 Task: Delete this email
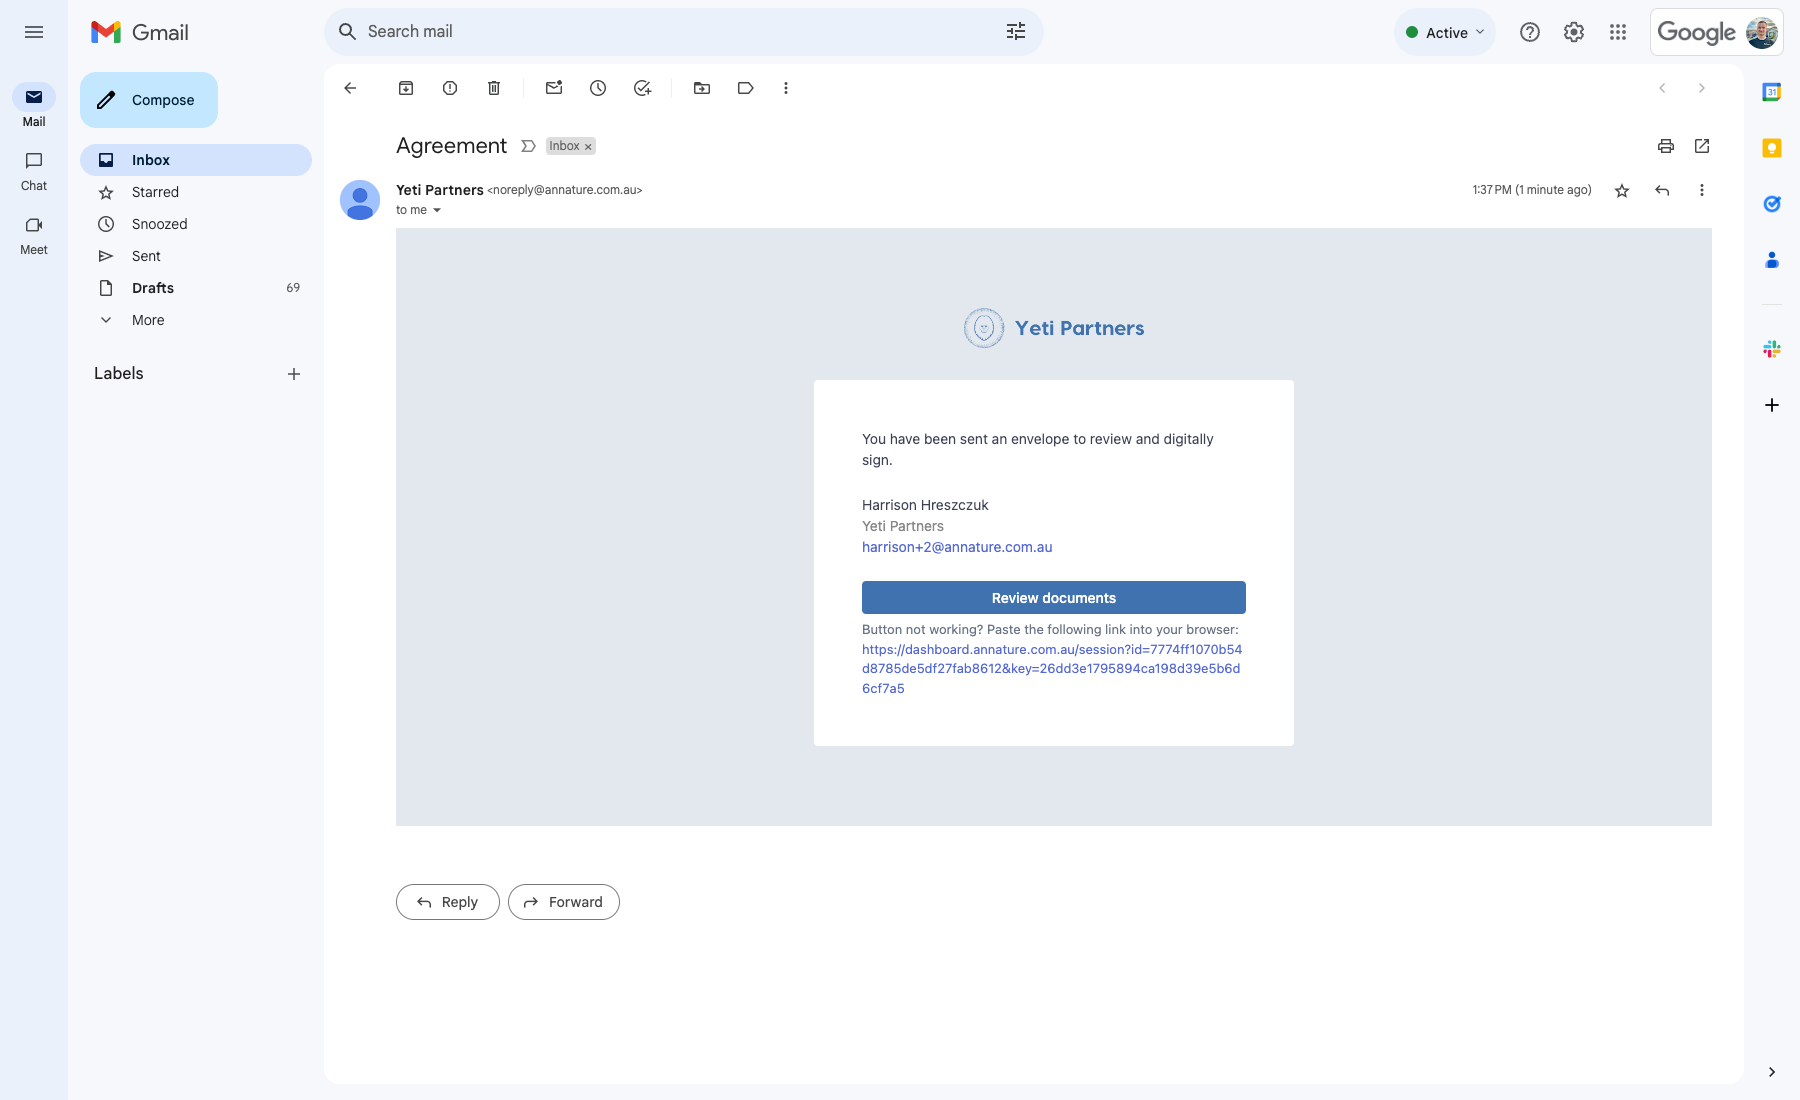(493, 88)
